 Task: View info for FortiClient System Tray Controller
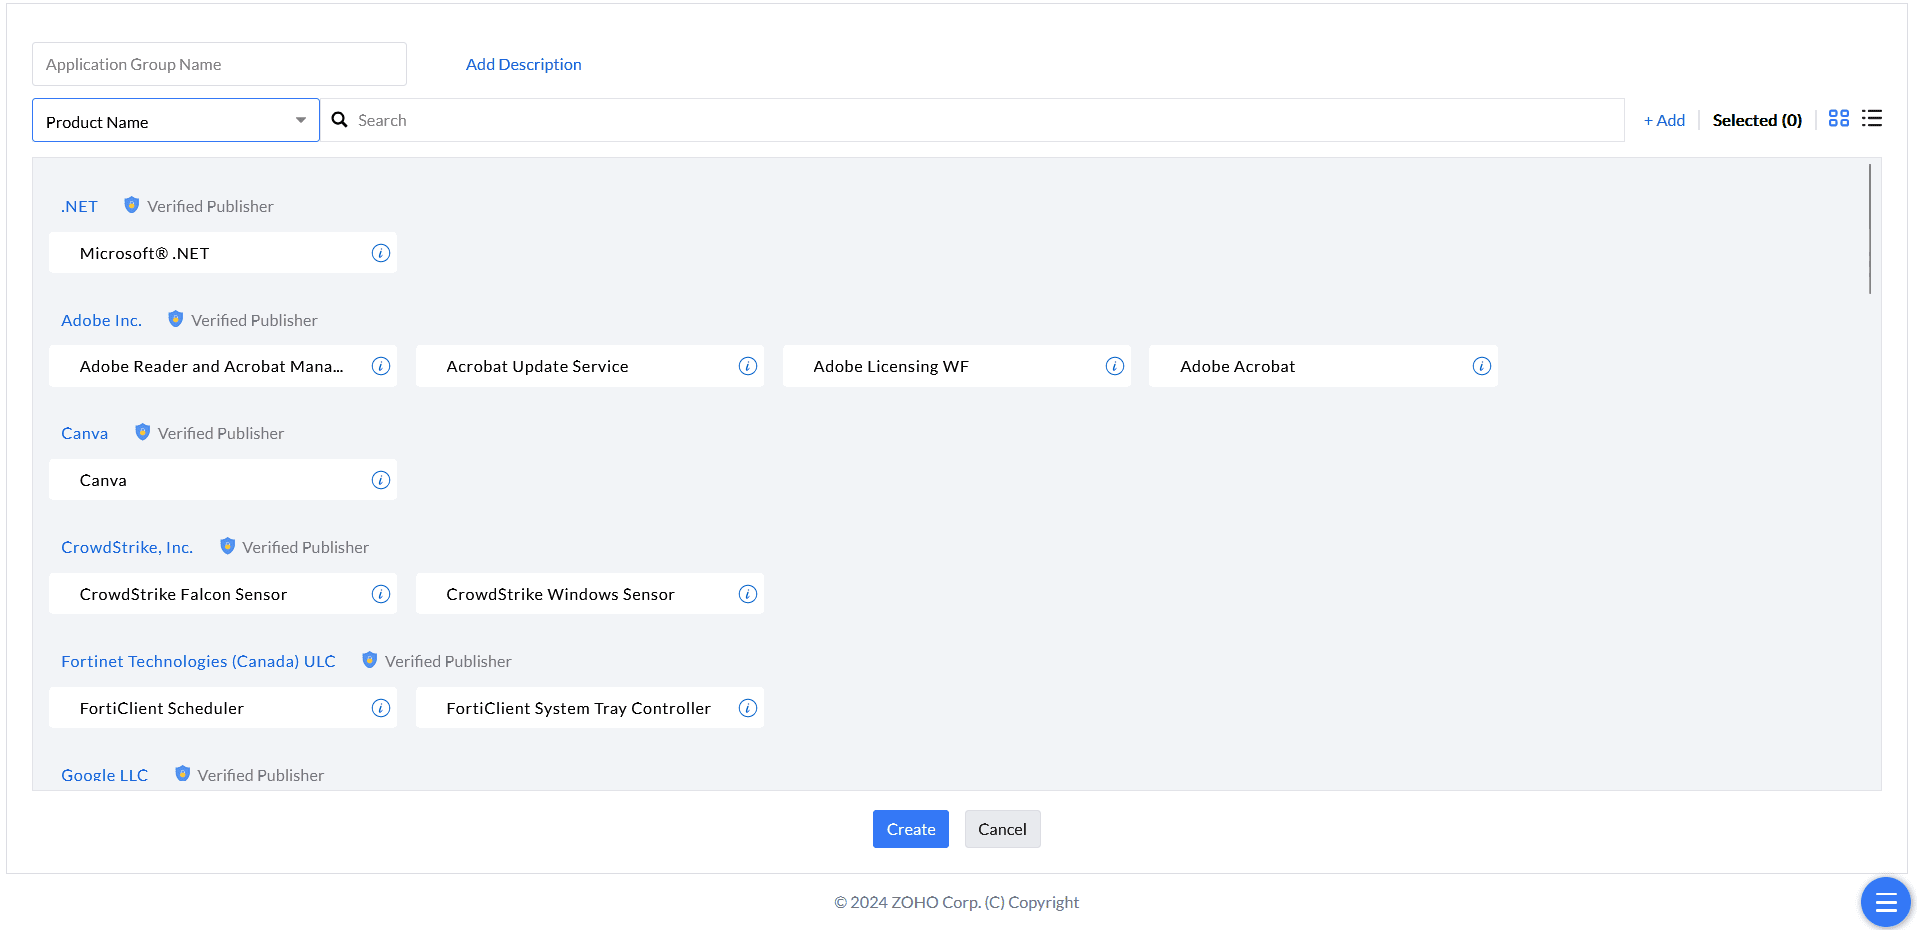[x=748, y=708]
